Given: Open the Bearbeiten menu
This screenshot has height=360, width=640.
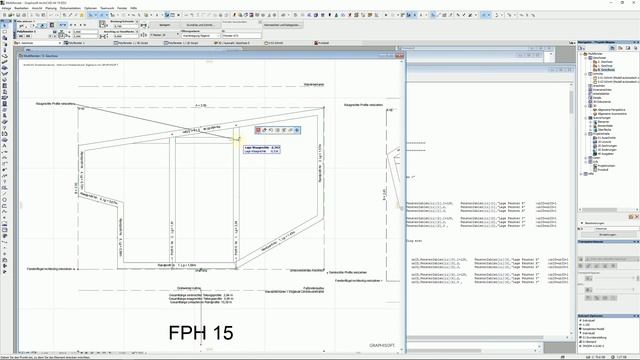Looking at the screenshot, I should [22, 8].
